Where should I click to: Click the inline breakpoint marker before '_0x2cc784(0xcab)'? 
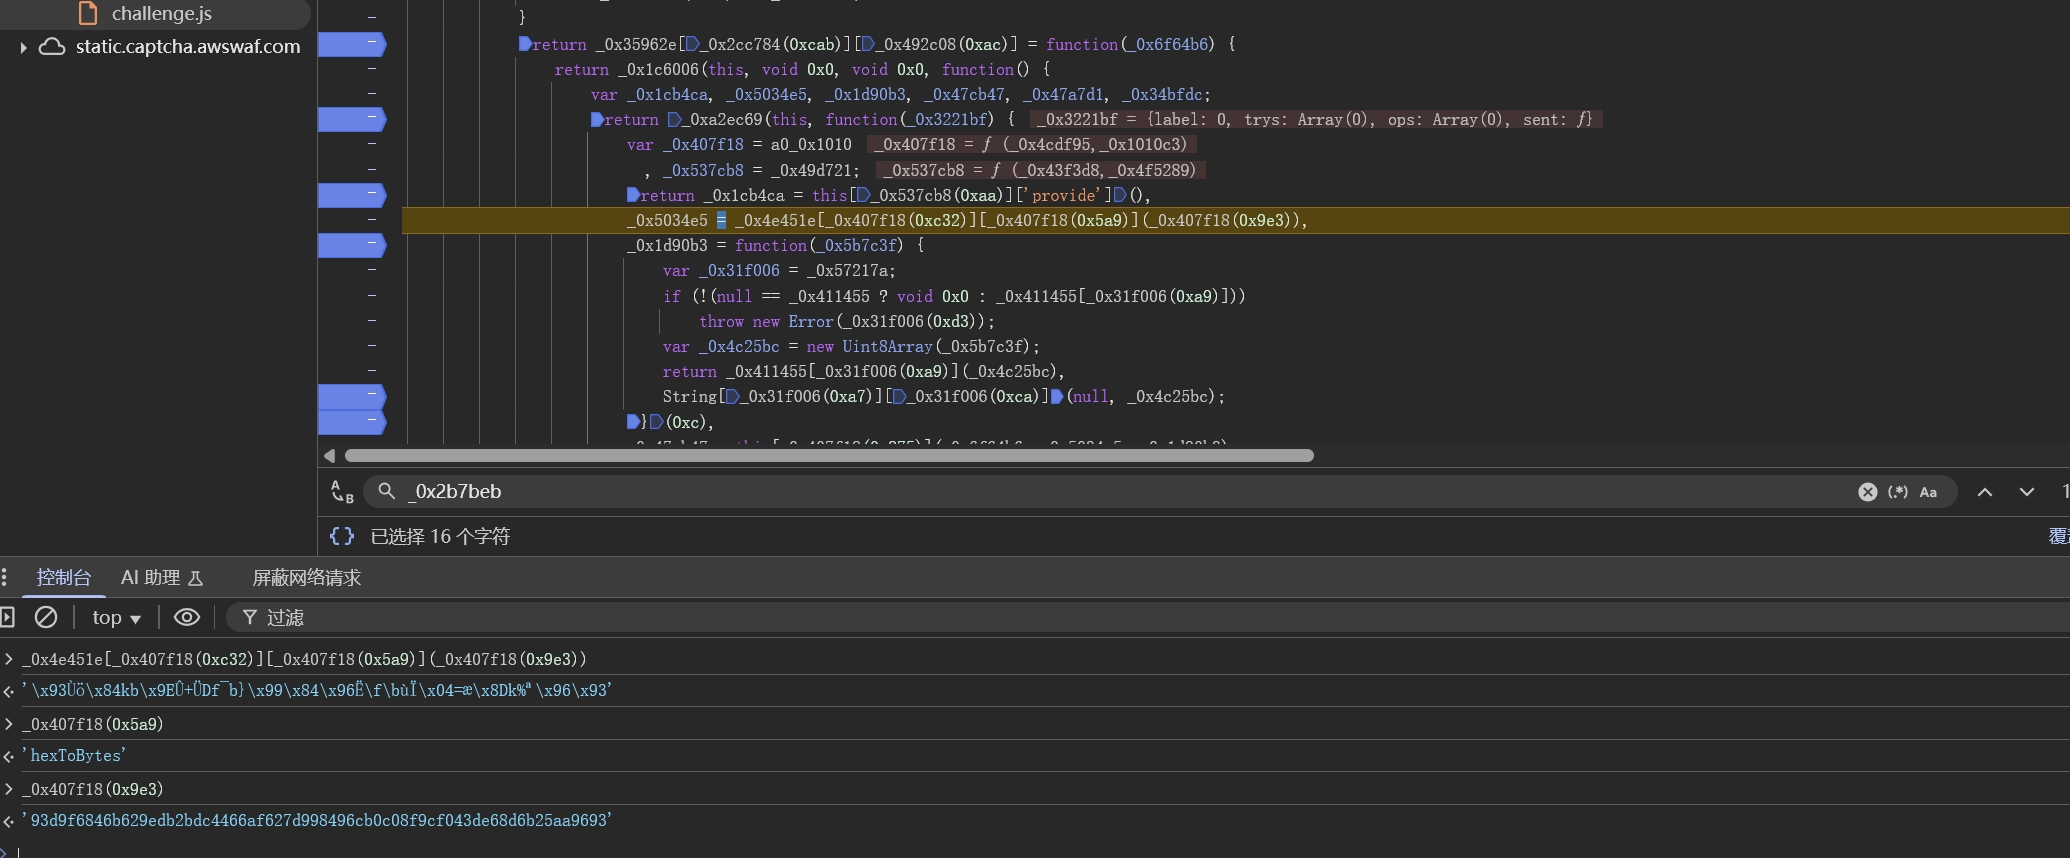click(x=692, y=44)
